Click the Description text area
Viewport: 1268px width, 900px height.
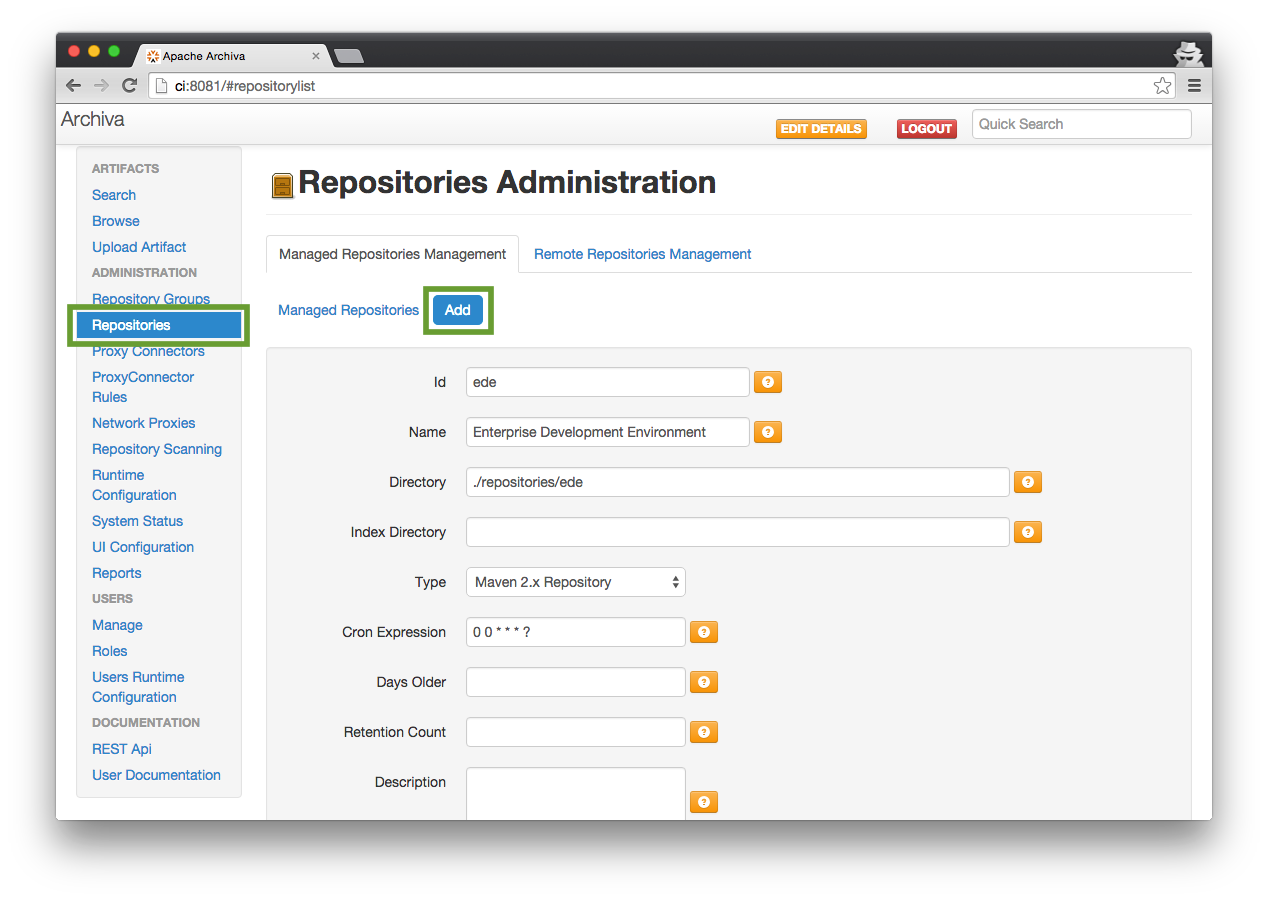(576, 794)
